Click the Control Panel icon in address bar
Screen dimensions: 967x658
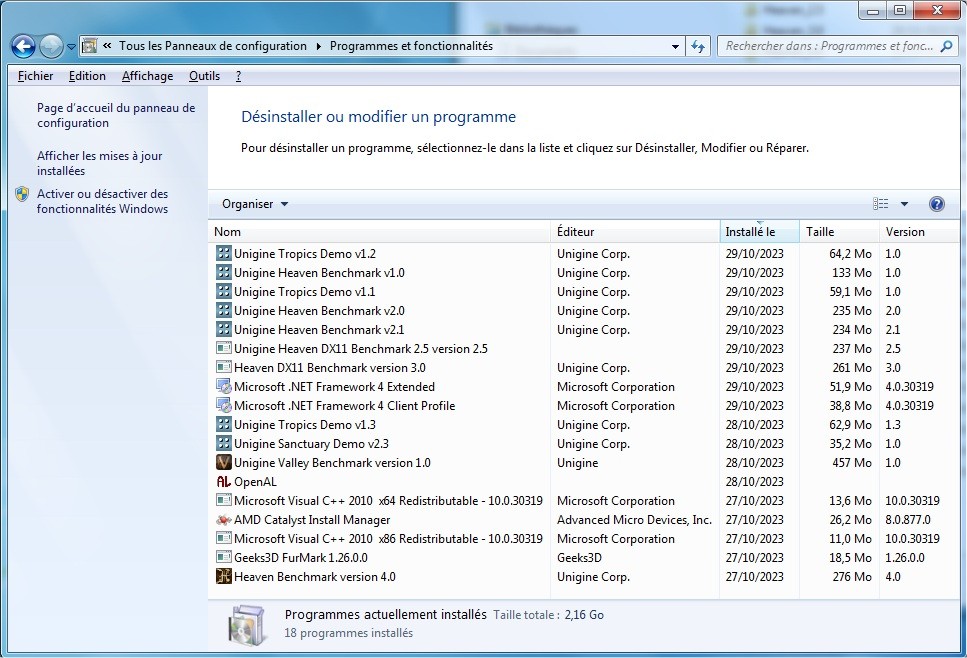pos(89,46)
